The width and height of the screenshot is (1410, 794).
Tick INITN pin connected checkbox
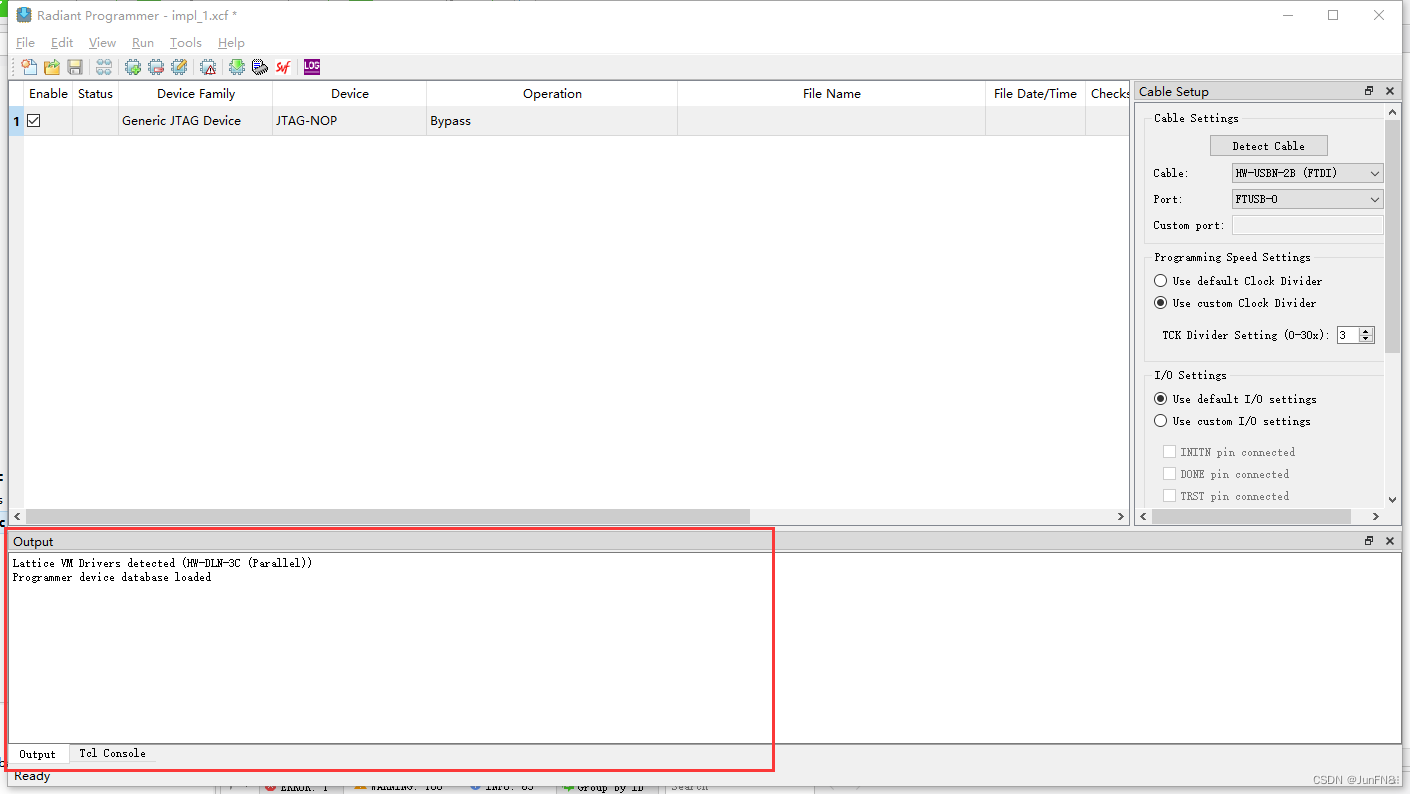tap(1169, 452)
